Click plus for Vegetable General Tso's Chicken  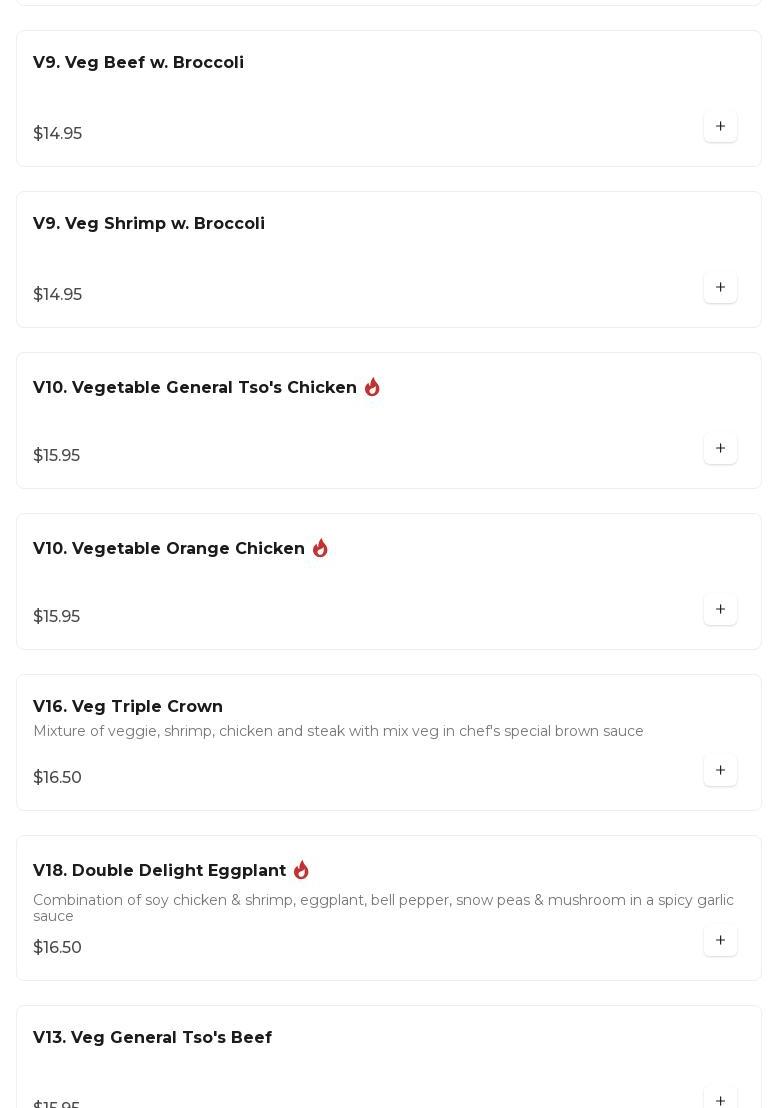click(x=720, y=449)
